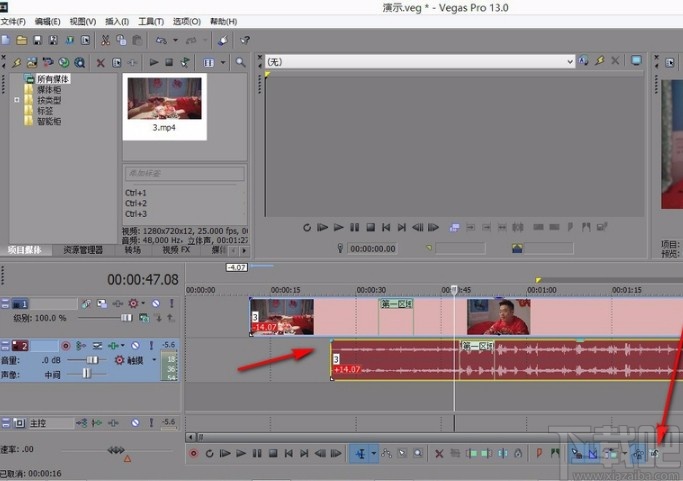Open the 触摸 automation mode dropdown
Screen dimensions: 683x481
[x=154, y=360]
